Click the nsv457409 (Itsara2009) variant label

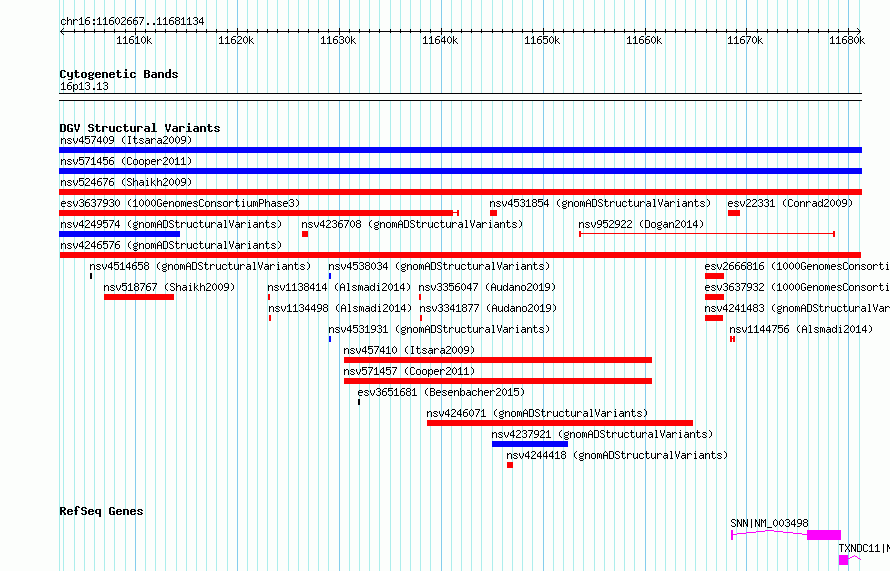coord(126,140)
